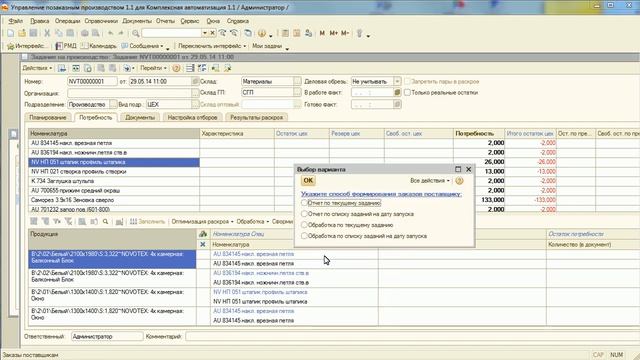
Task: Click the Open file folder icon
Action: [x=22, y=33]
